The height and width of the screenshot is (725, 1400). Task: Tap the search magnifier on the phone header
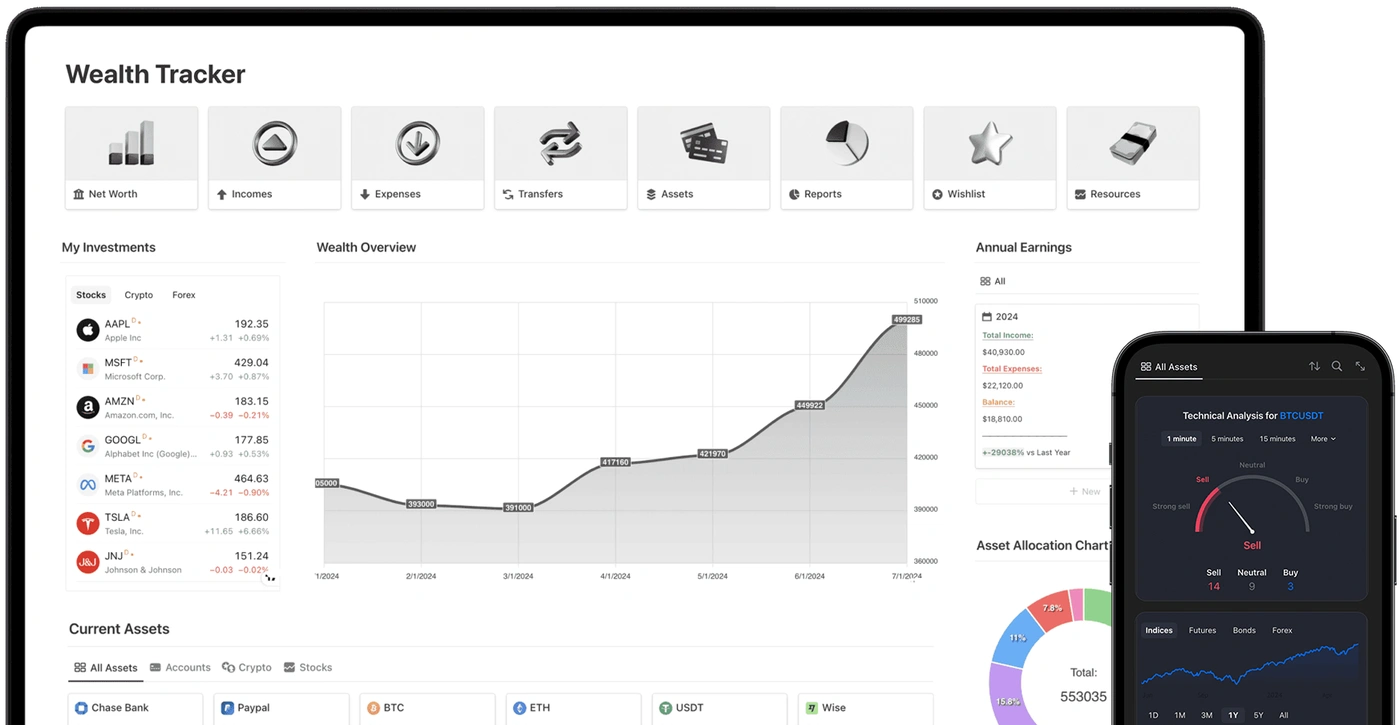[1337, 367]
